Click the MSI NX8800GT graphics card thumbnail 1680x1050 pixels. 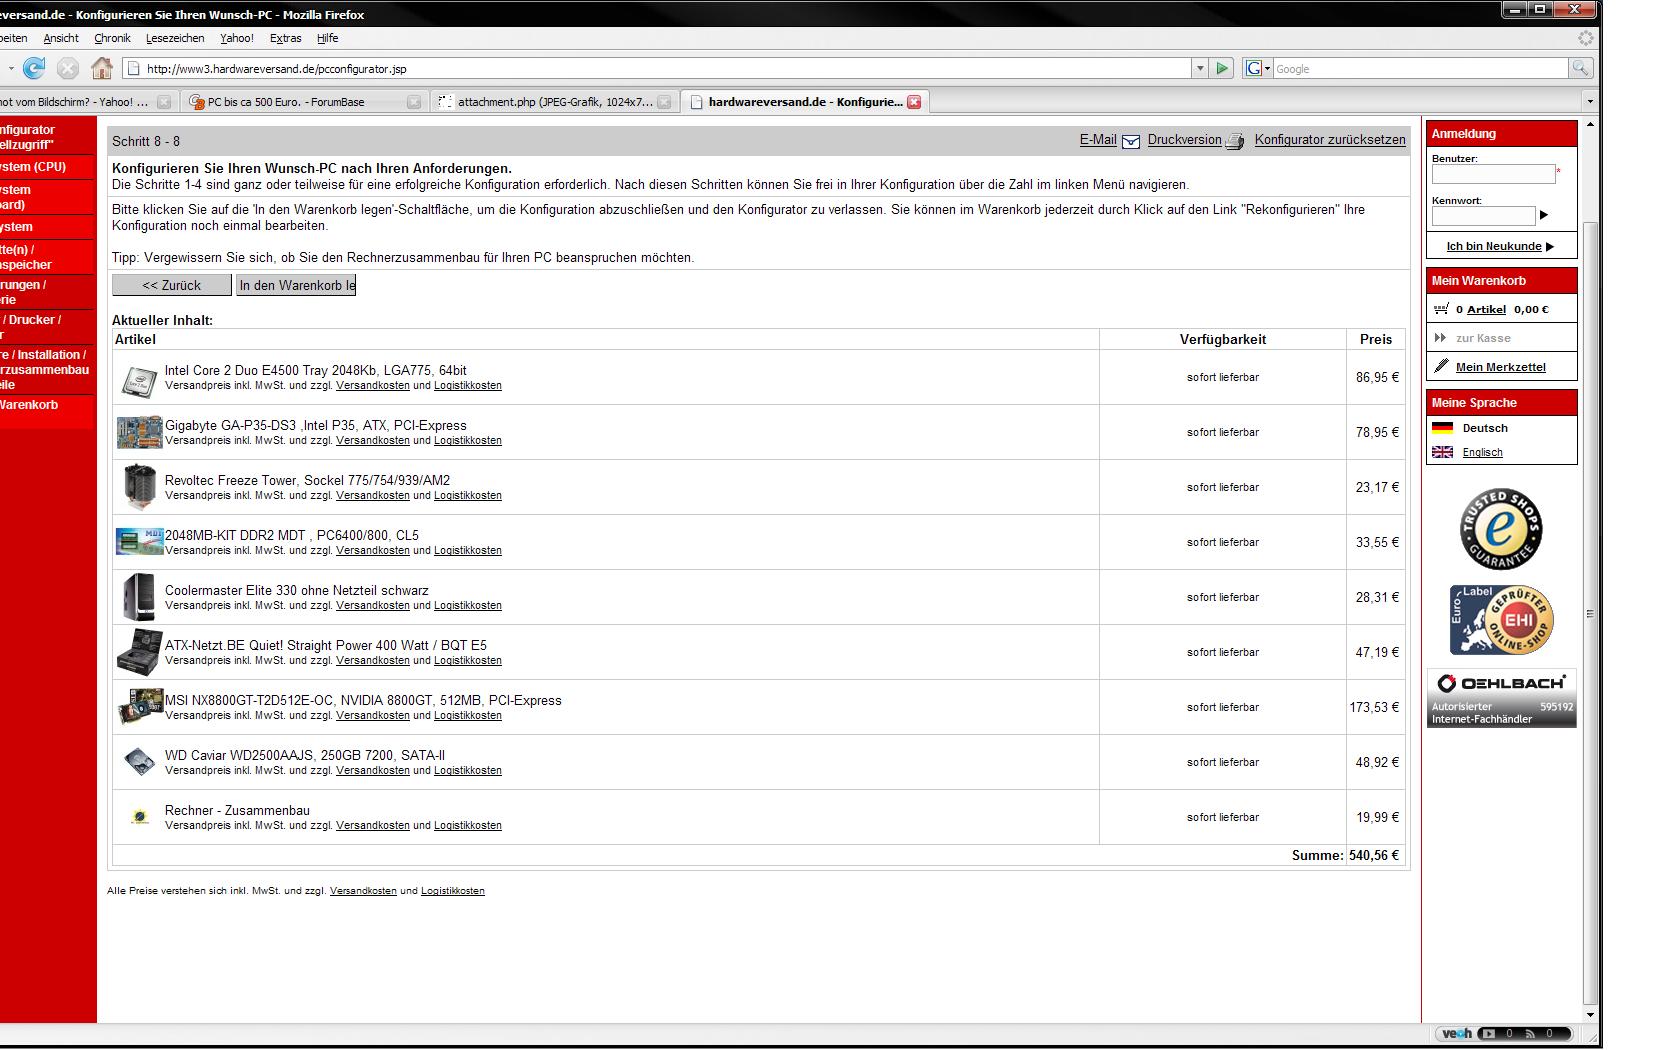tap(139, 706)
